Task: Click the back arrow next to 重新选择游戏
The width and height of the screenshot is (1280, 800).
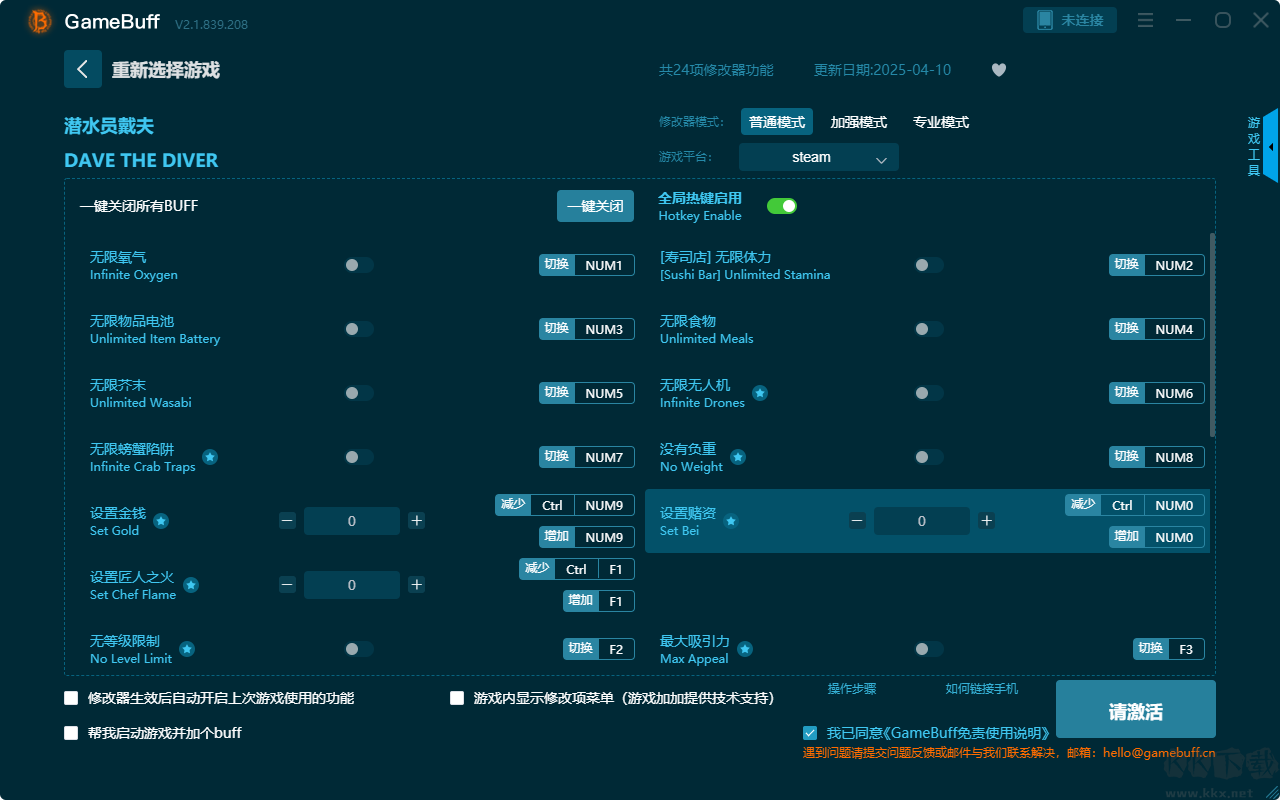Action: 83,69
